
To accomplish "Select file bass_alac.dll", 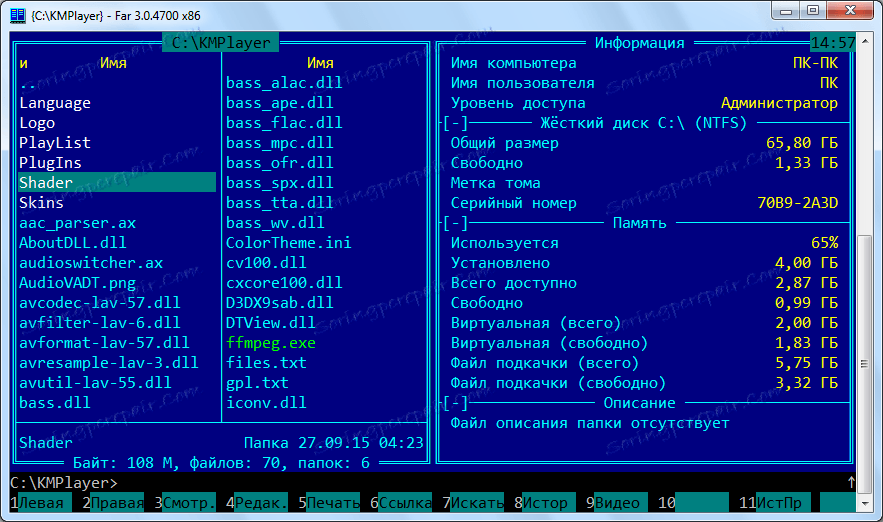I will coord(284,83).
